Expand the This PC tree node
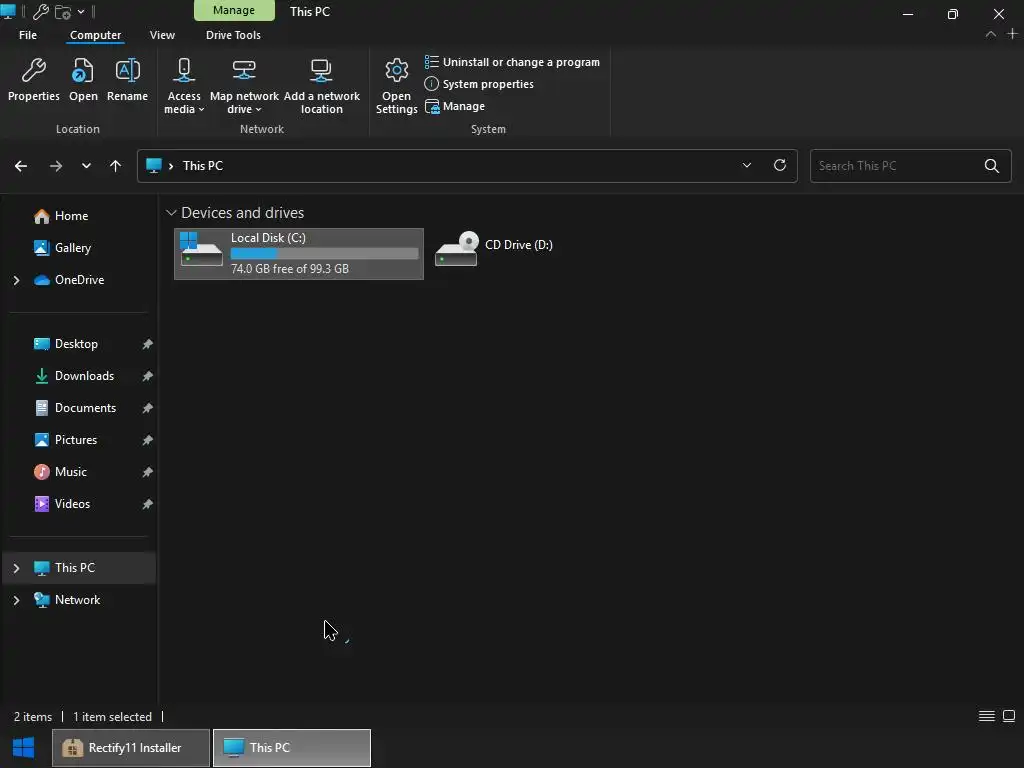Viewport: 1024px width, 768px height. (16, 568)
